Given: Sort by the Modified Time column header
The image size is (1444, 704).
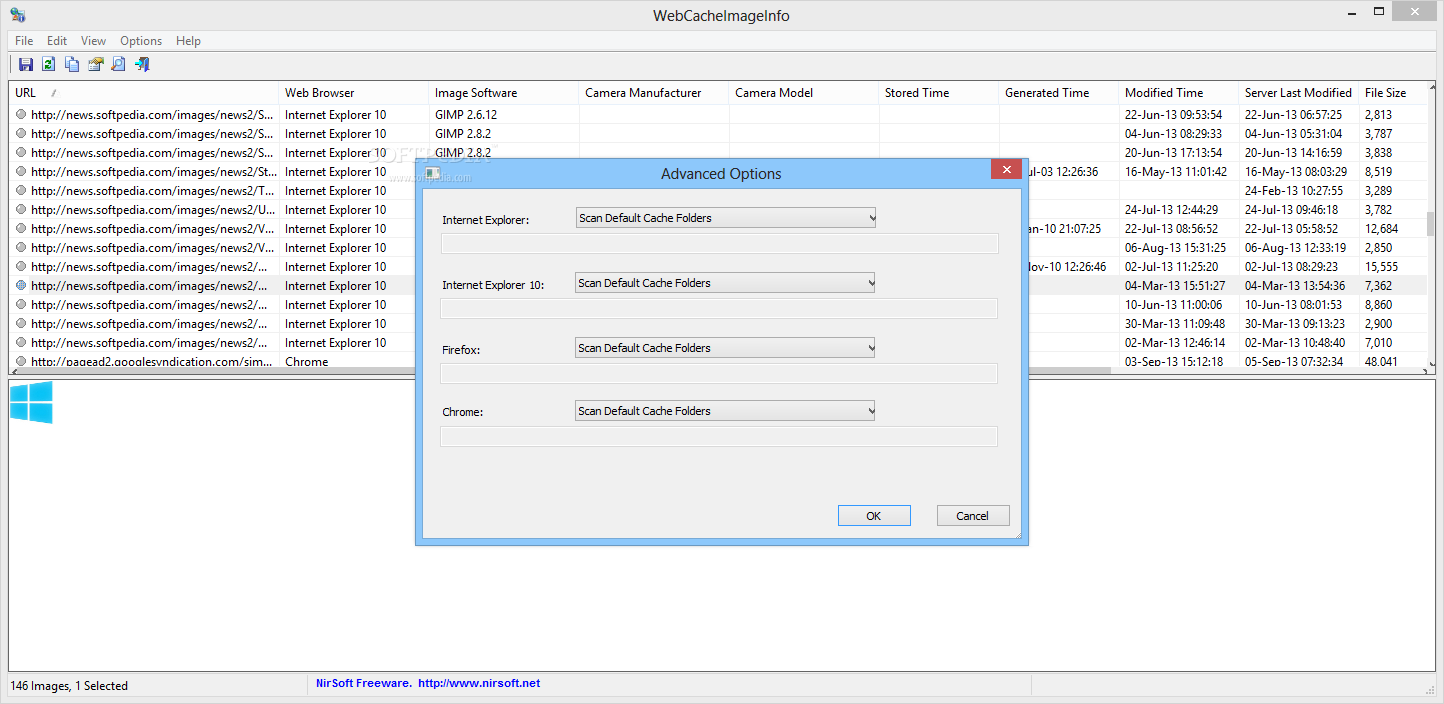Looking at the screenshot, I should click(1179, 93).
